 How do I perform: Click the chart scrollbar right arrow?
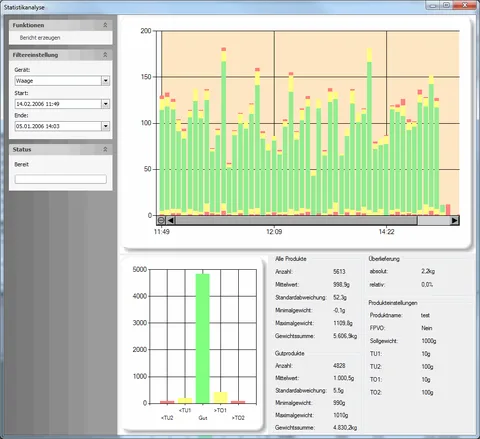(x=455, y=220)
